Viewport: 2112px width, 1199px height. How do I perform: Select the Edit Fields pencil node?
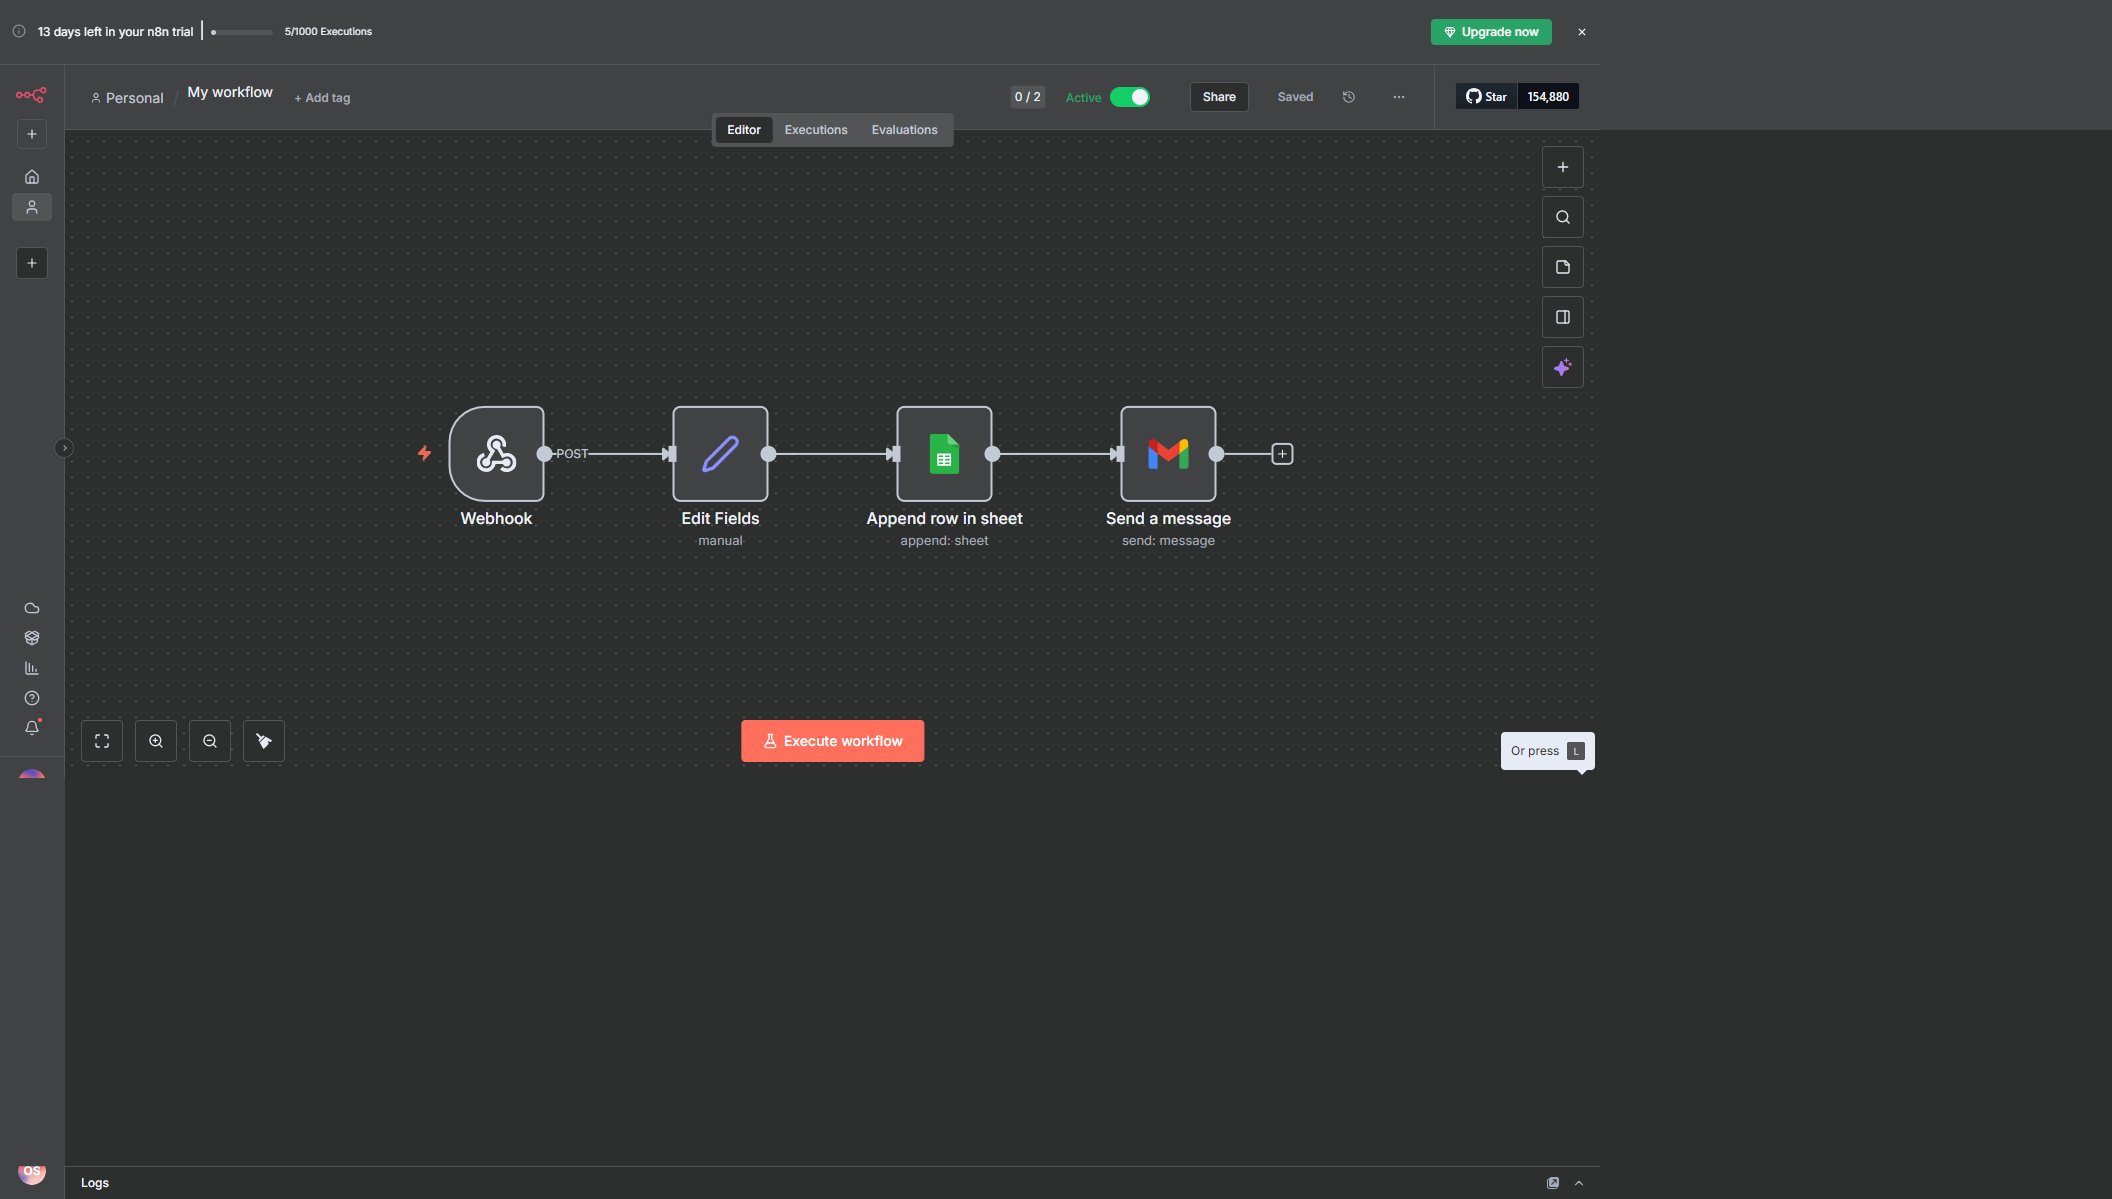point(720,454)
